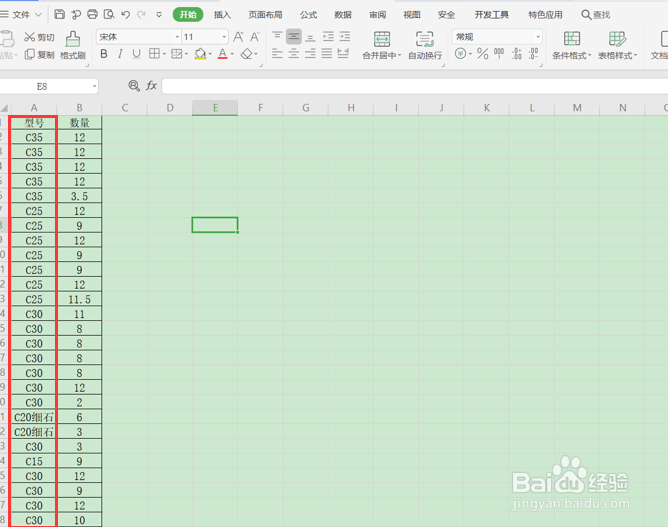The image size is (668, 527).
Task: Click in the formula bar input
Action: 415,86
